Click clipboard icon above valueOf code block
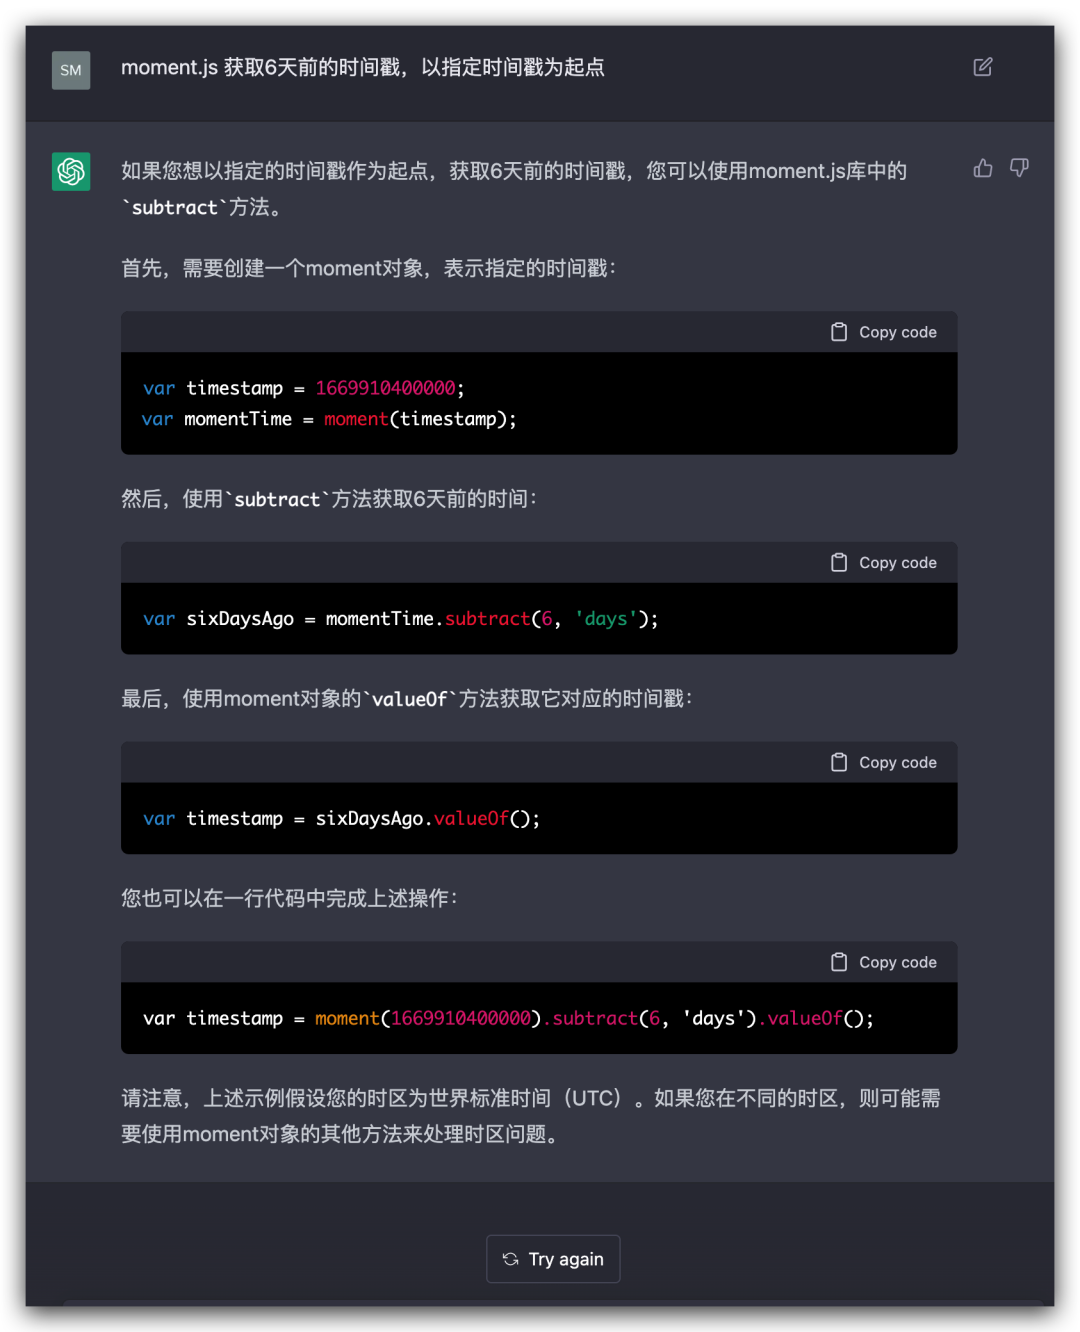 tap(839, 762)
